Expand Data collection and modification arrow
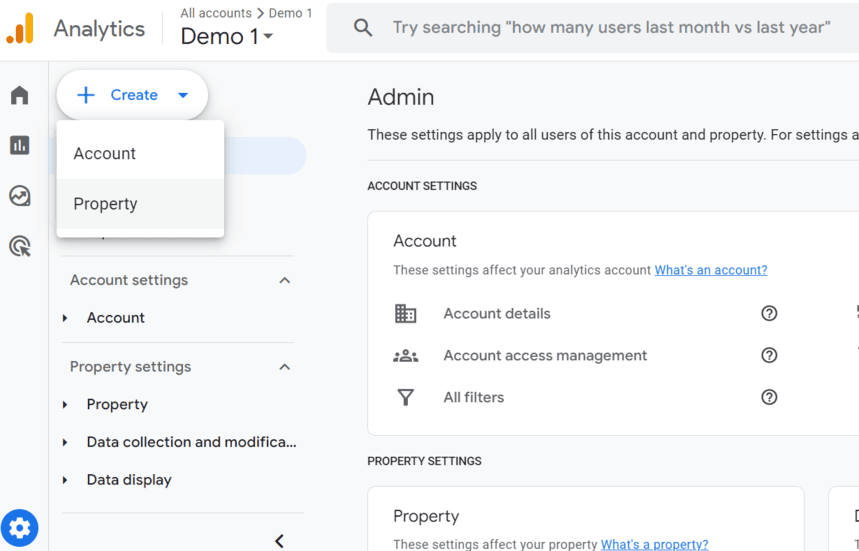 (x=65, y=442)
